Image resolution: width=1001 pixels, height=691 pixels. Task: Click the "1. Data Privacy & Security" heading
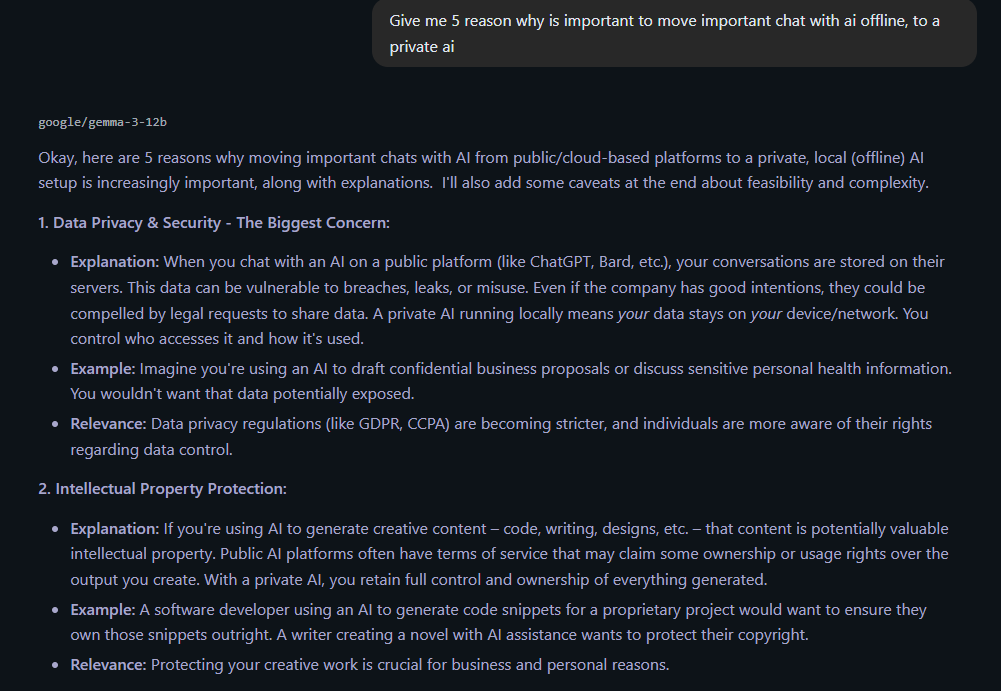coord(214,222)
